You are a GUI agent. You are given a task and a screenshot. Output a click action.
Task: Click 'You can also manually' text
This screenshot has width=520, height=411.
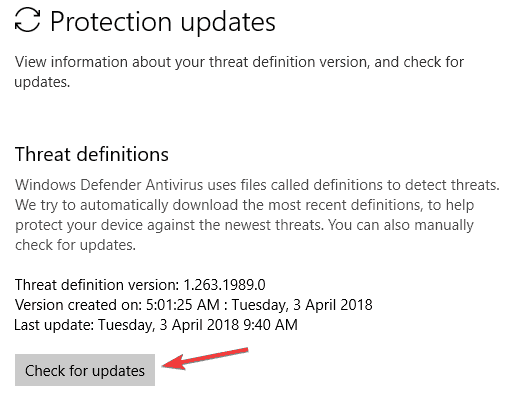401,225
